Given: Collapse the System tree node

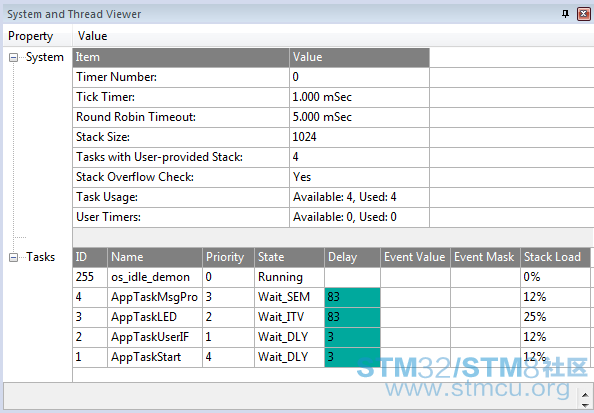Looking at the screenshot, I should [13, 58].
